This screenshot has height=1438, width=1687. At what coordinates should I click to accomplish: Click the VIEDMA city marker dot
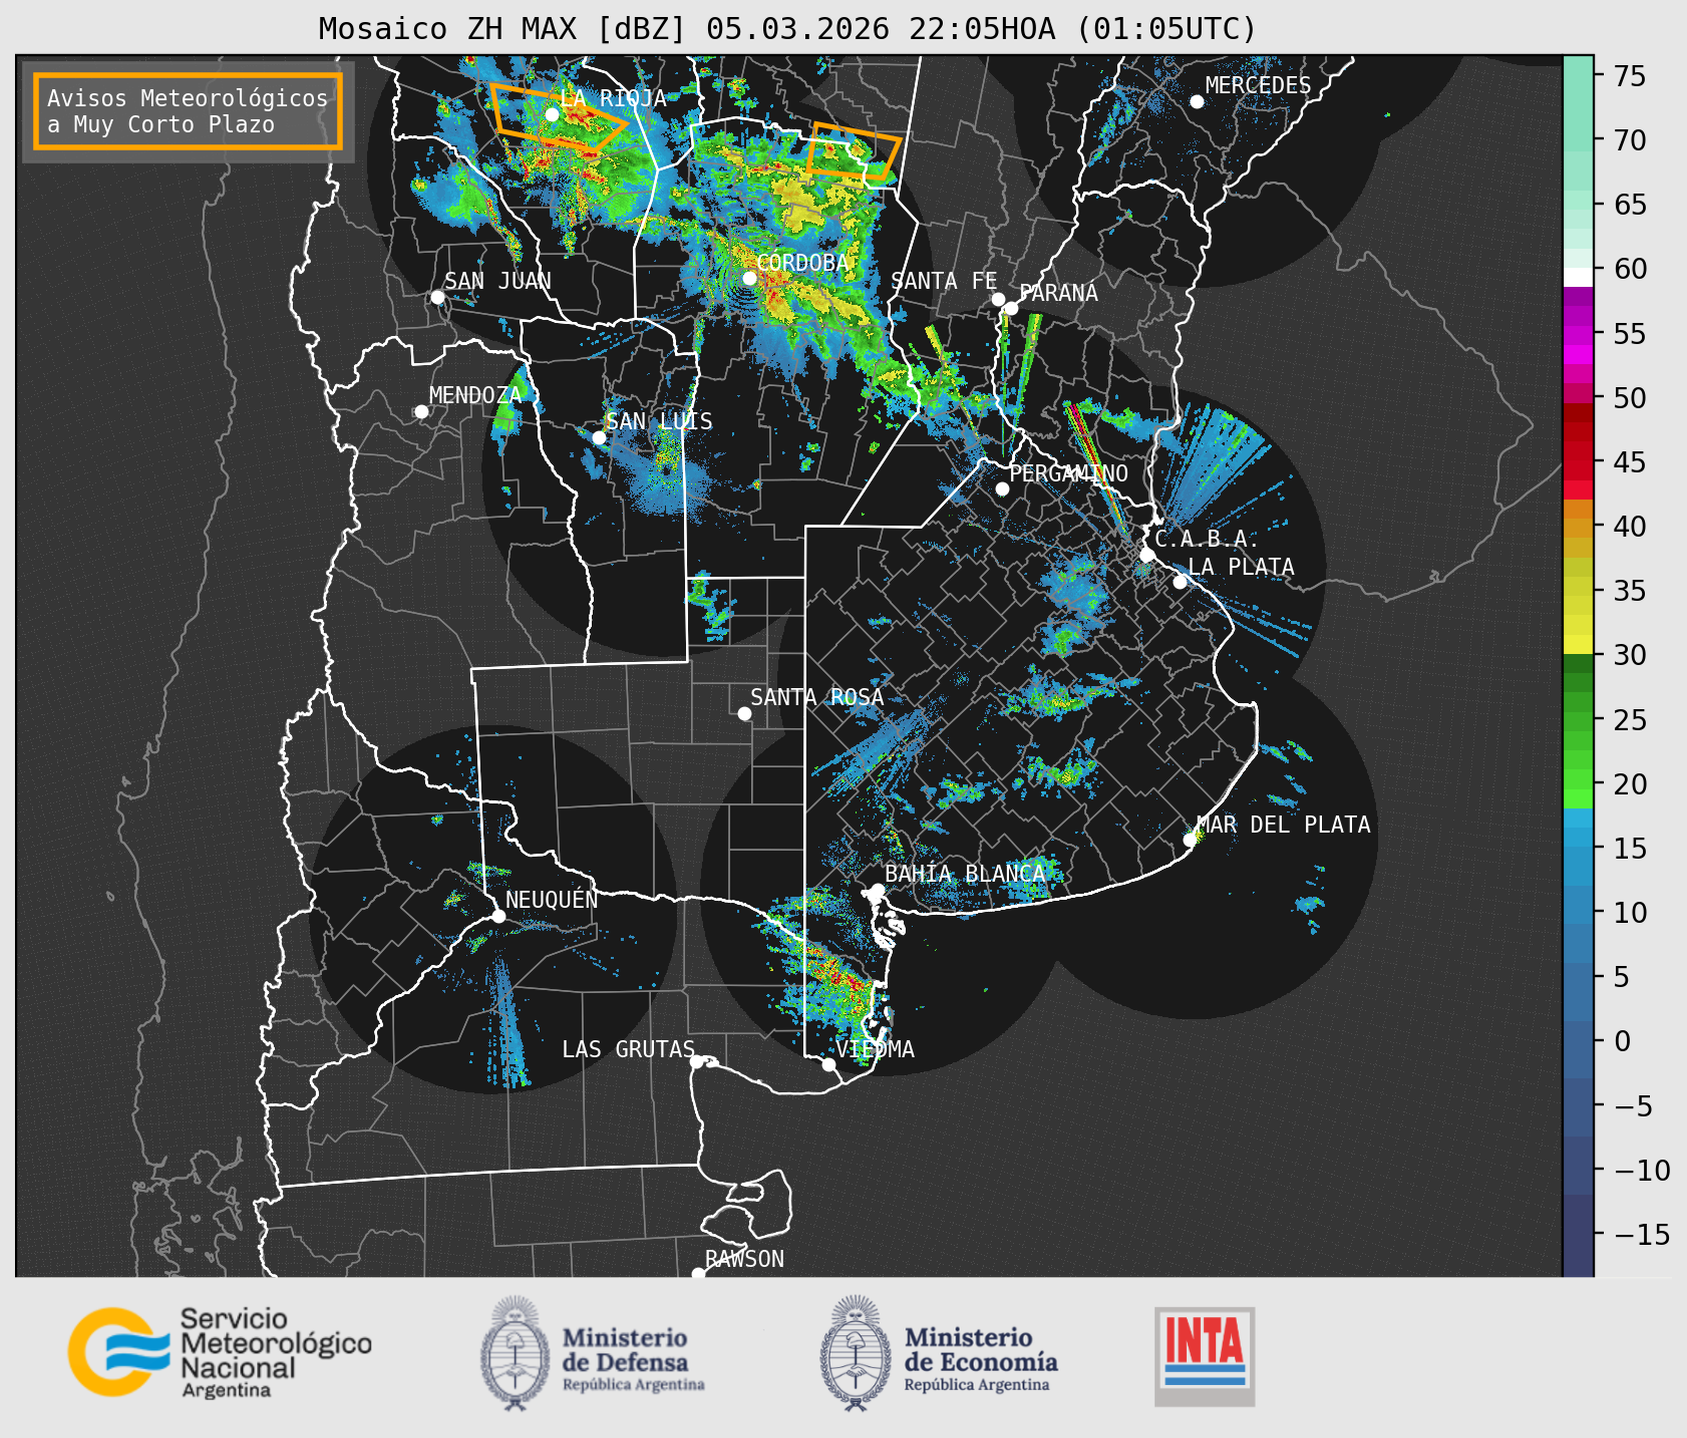(828, 1064)
